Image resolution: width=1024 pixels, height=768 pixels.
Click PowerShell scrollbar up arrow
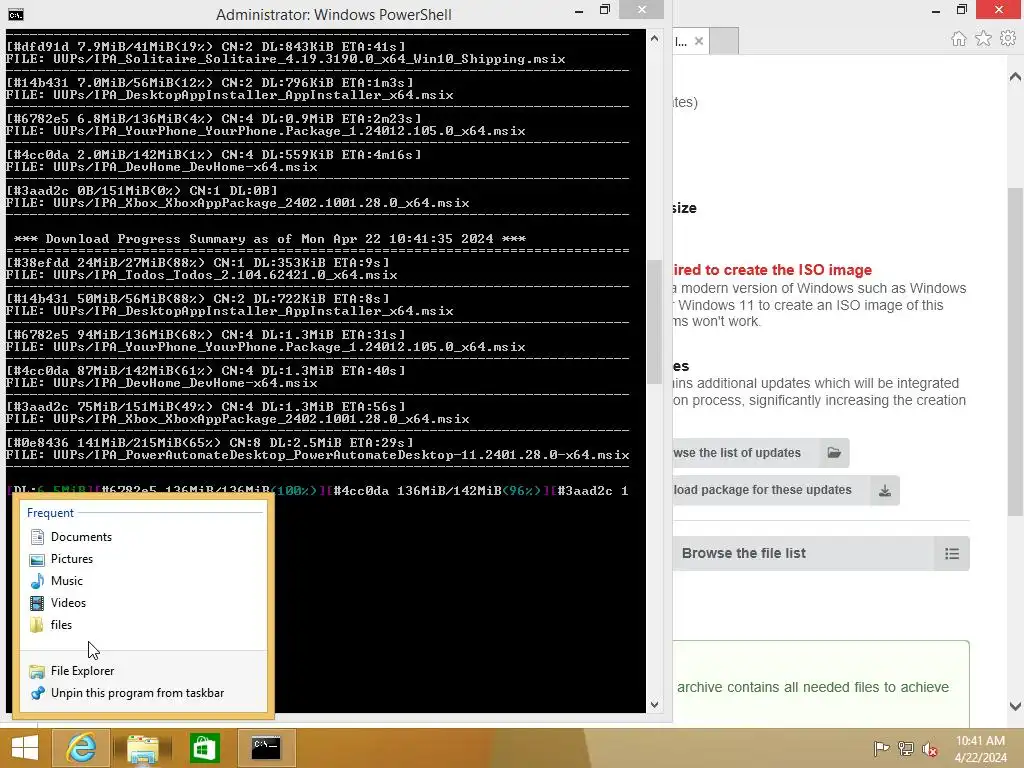pyautogui.click(x=654, y=39)
